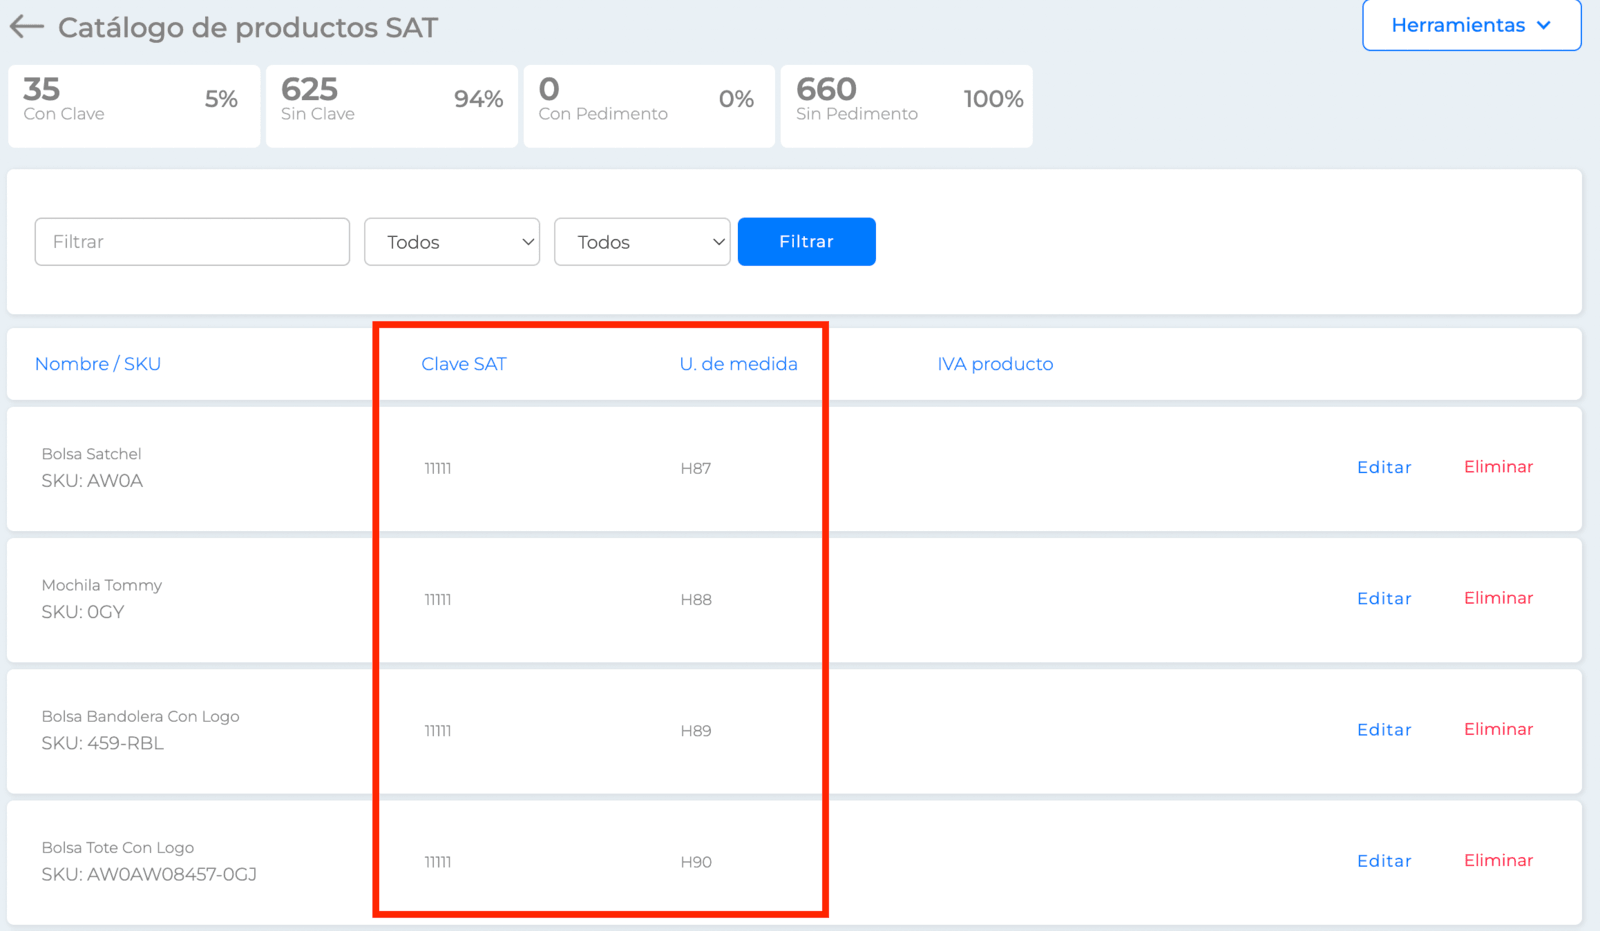Viewport: 1600px width, 931px height.
Task: Edit the Bolsa Satchel product
Action: (x=1384, y=467)
